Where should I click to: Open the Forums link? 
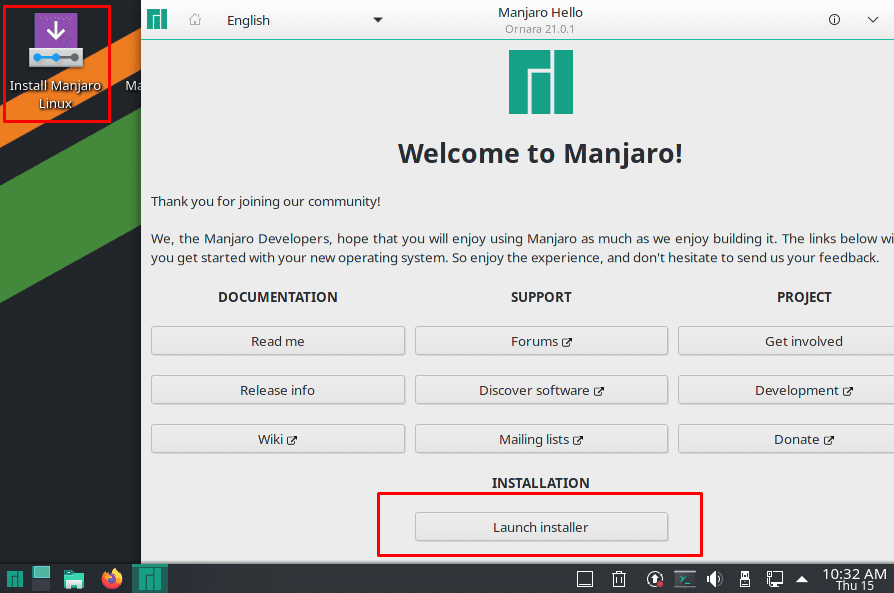point(540,340)
